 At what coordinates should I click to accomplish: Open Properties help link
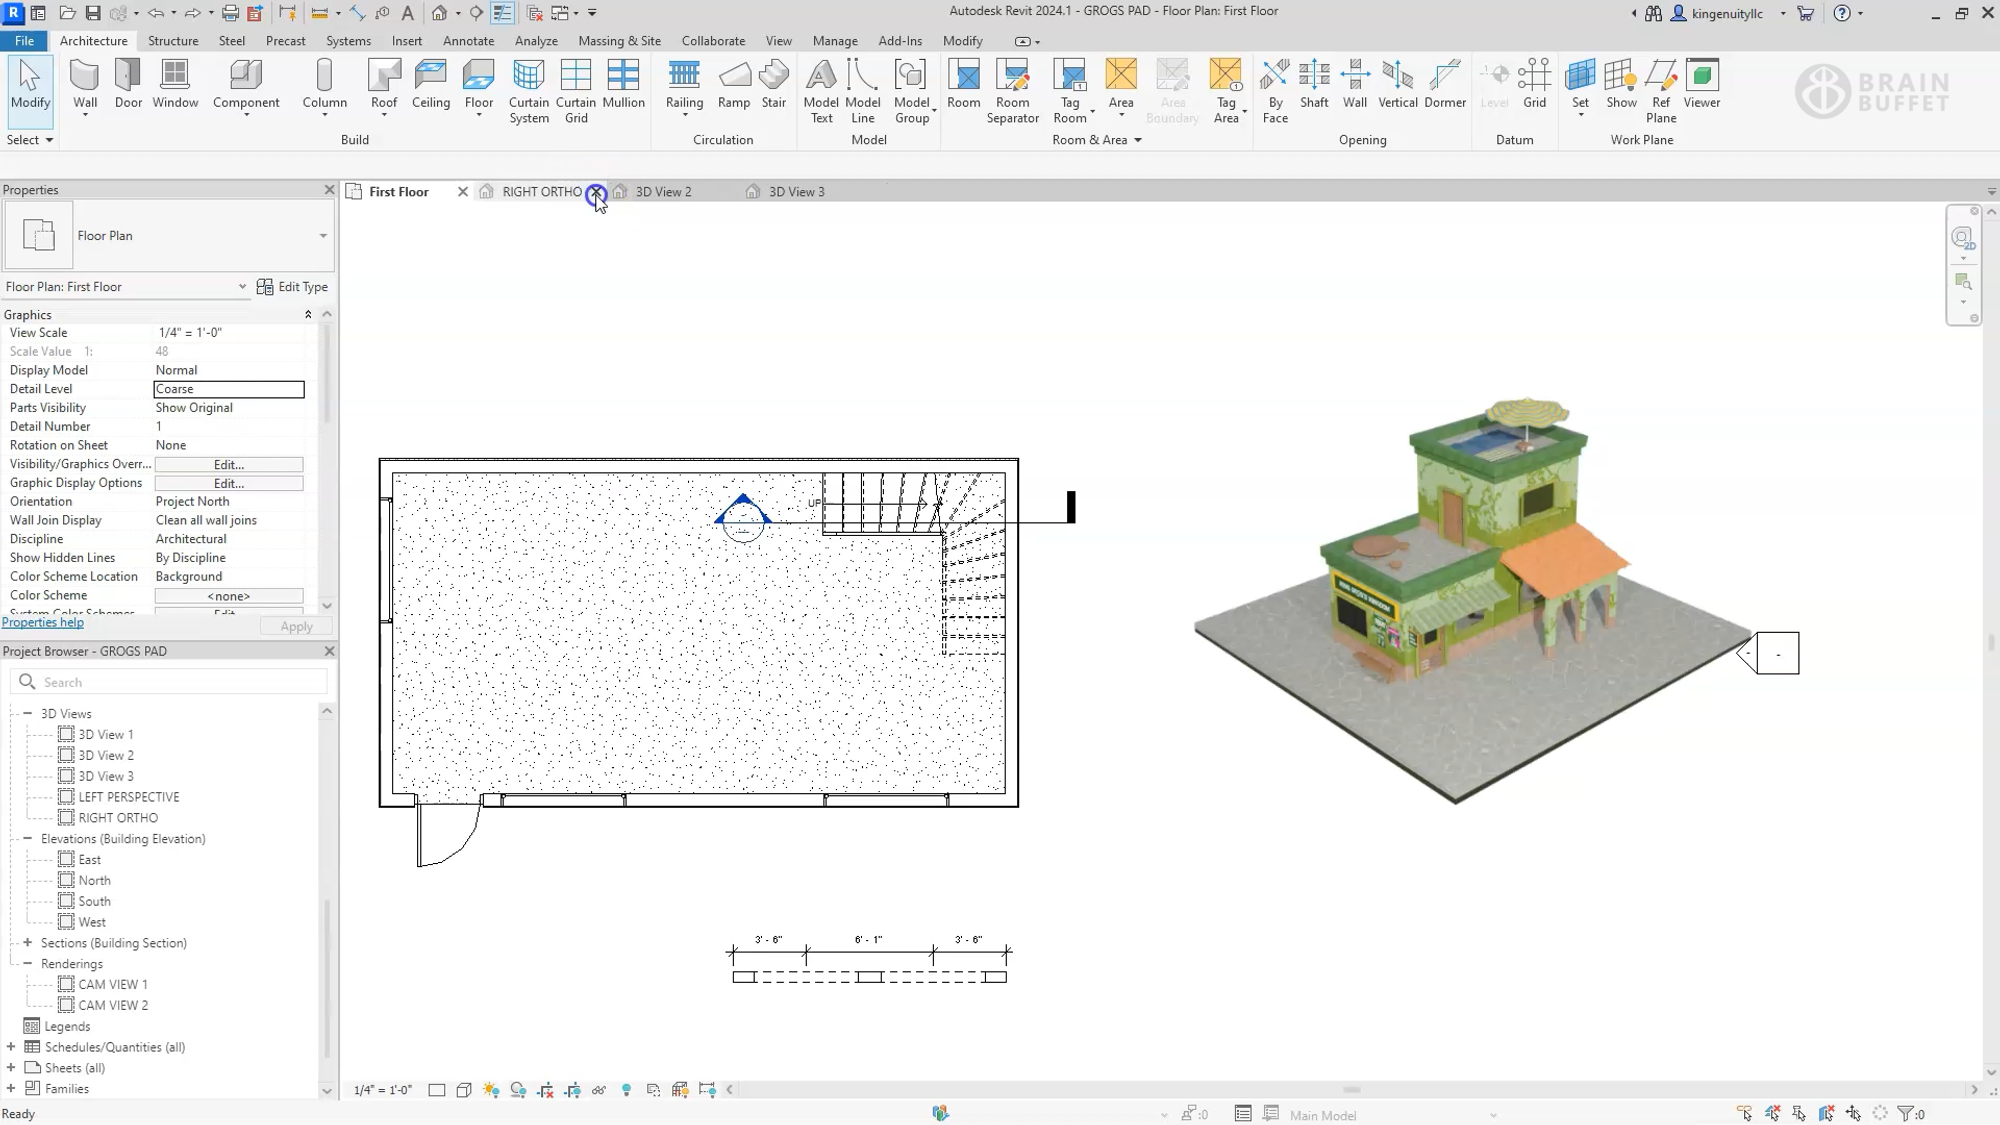[43, 622]
